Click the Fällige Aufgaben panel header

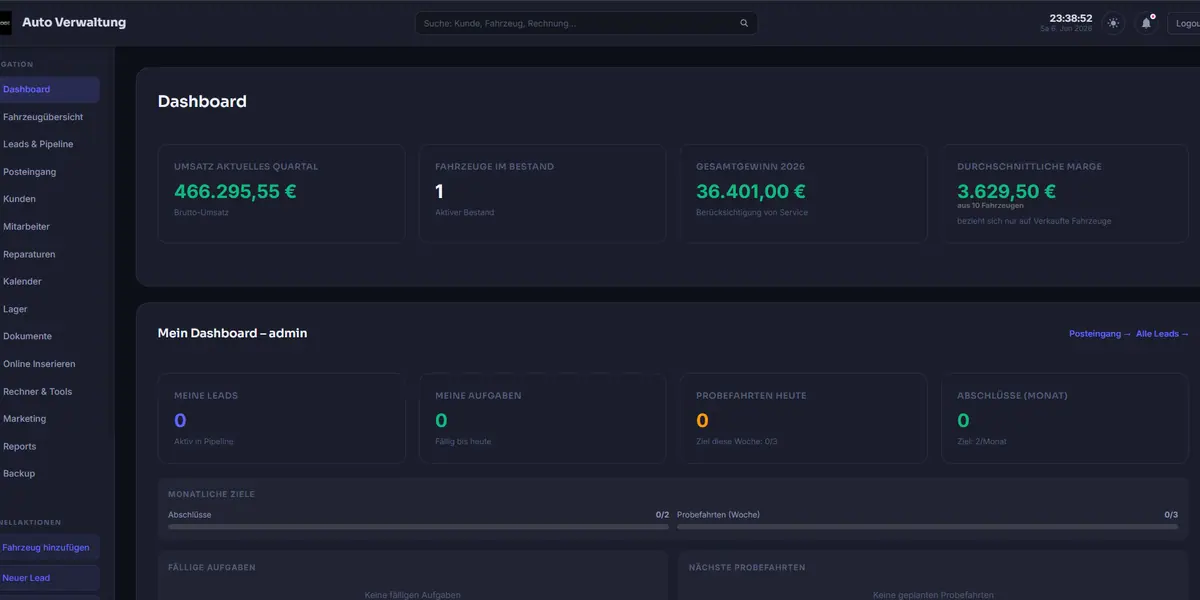[212, 567]
